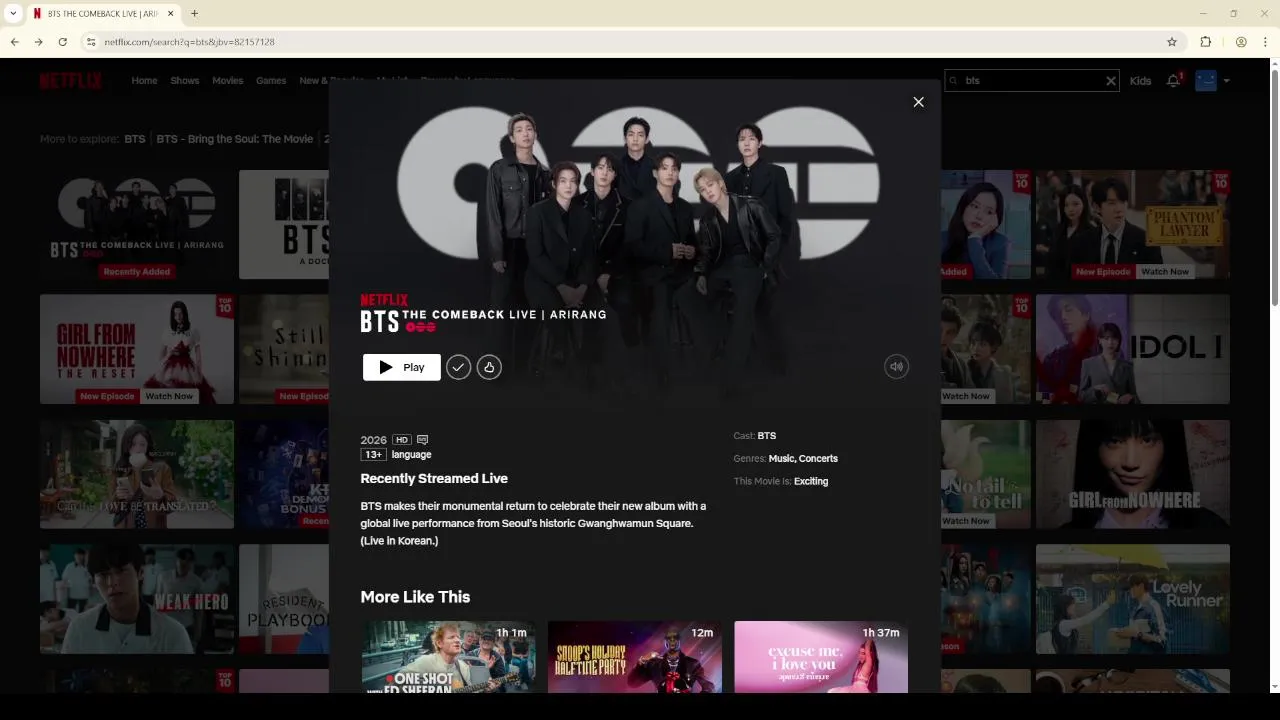Switch to Kids profile link

point(1140,81)
